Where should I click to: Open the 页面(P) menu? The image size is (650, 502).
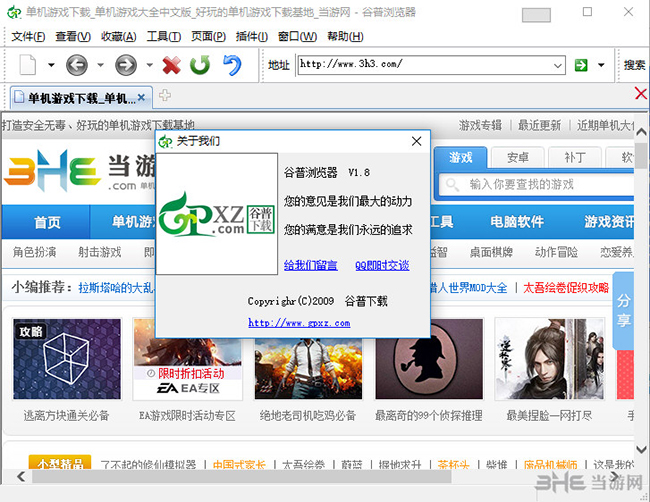[x=208, y=36]
